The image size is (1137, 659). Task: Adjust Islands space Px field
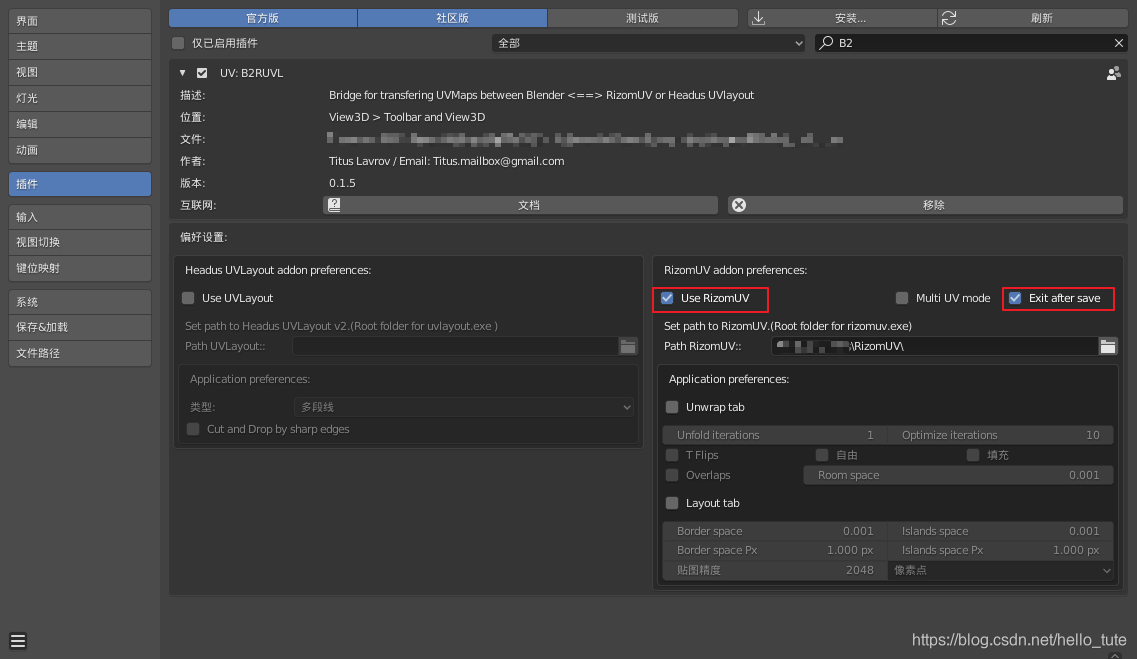tap(1001, 550)
